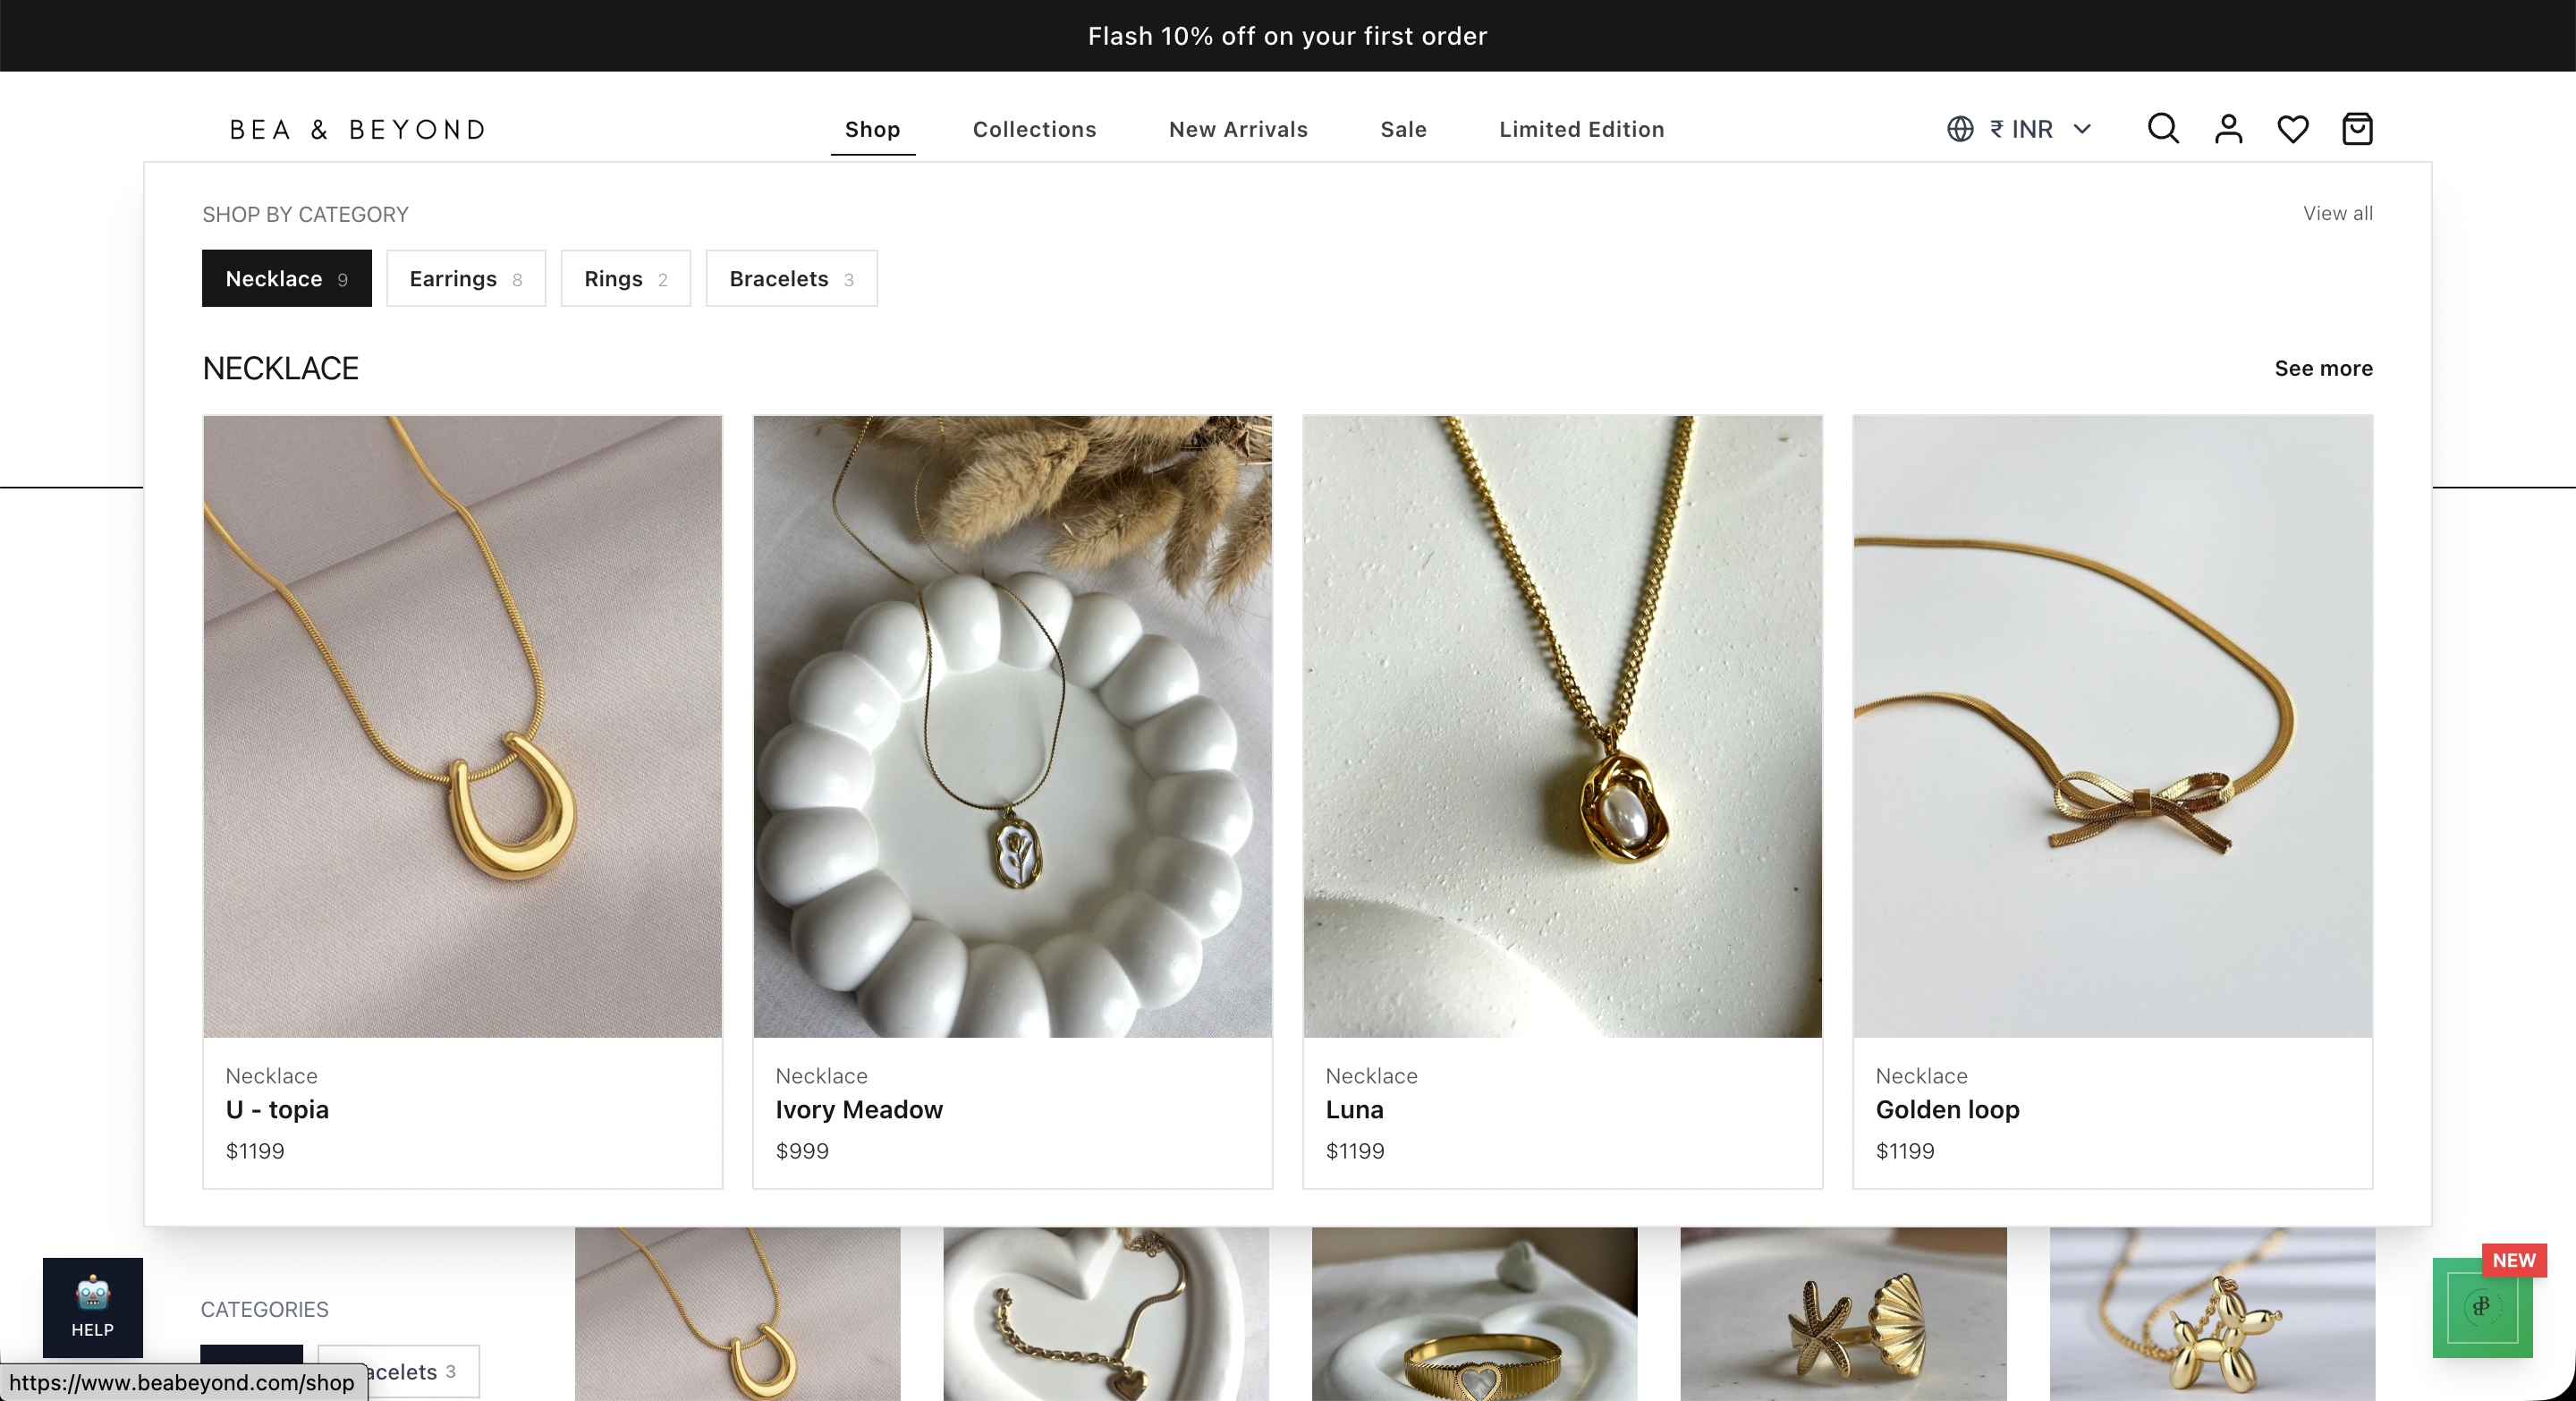Image resolution: width=2576 pixels, height=1401 pixels.
Task: Open the heart band ring thumbnail
Action: [x=1474, y=1314]
